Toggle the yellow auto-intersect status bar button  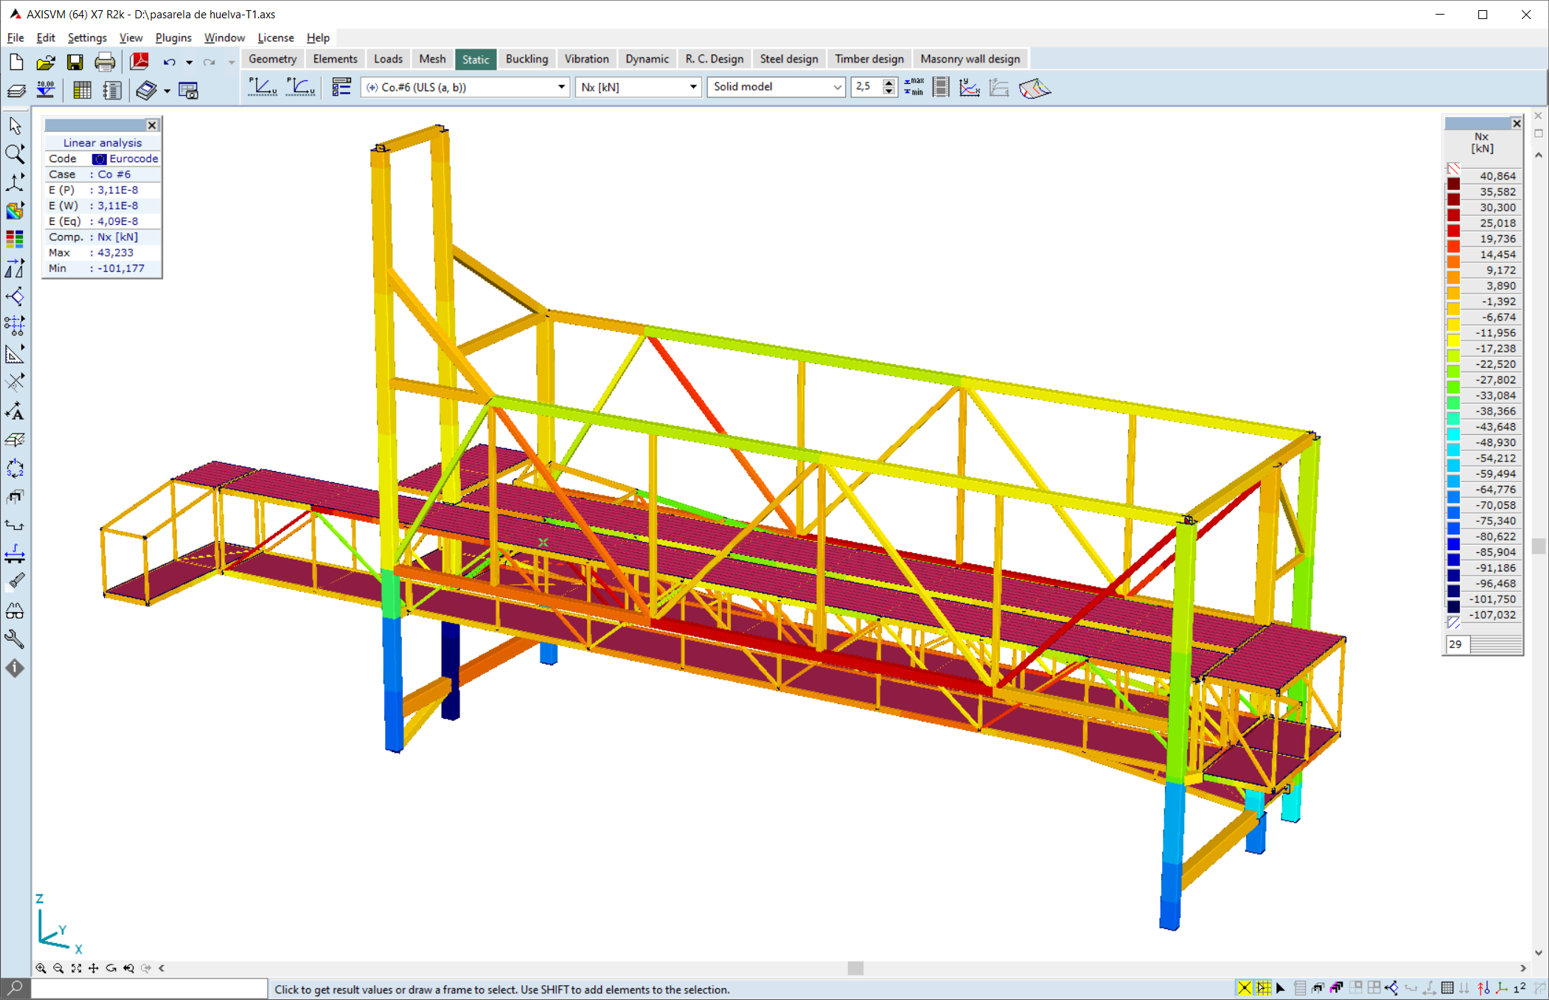1244,988
